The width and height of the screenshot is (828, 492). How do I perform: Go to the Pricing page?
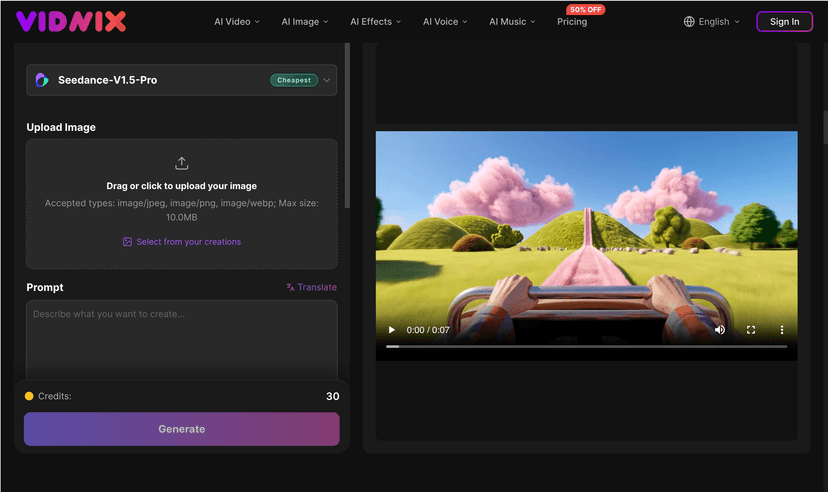572,22
